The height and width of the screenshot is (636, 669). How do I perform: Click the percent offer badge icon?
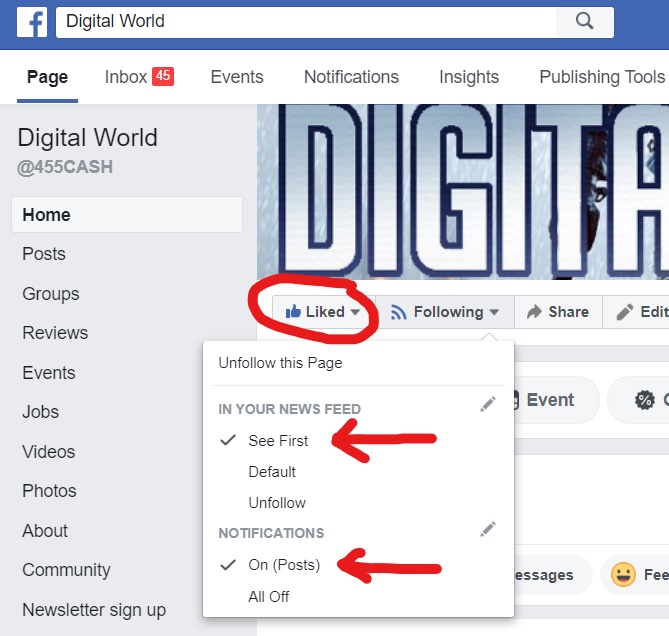tap(645, 400)
